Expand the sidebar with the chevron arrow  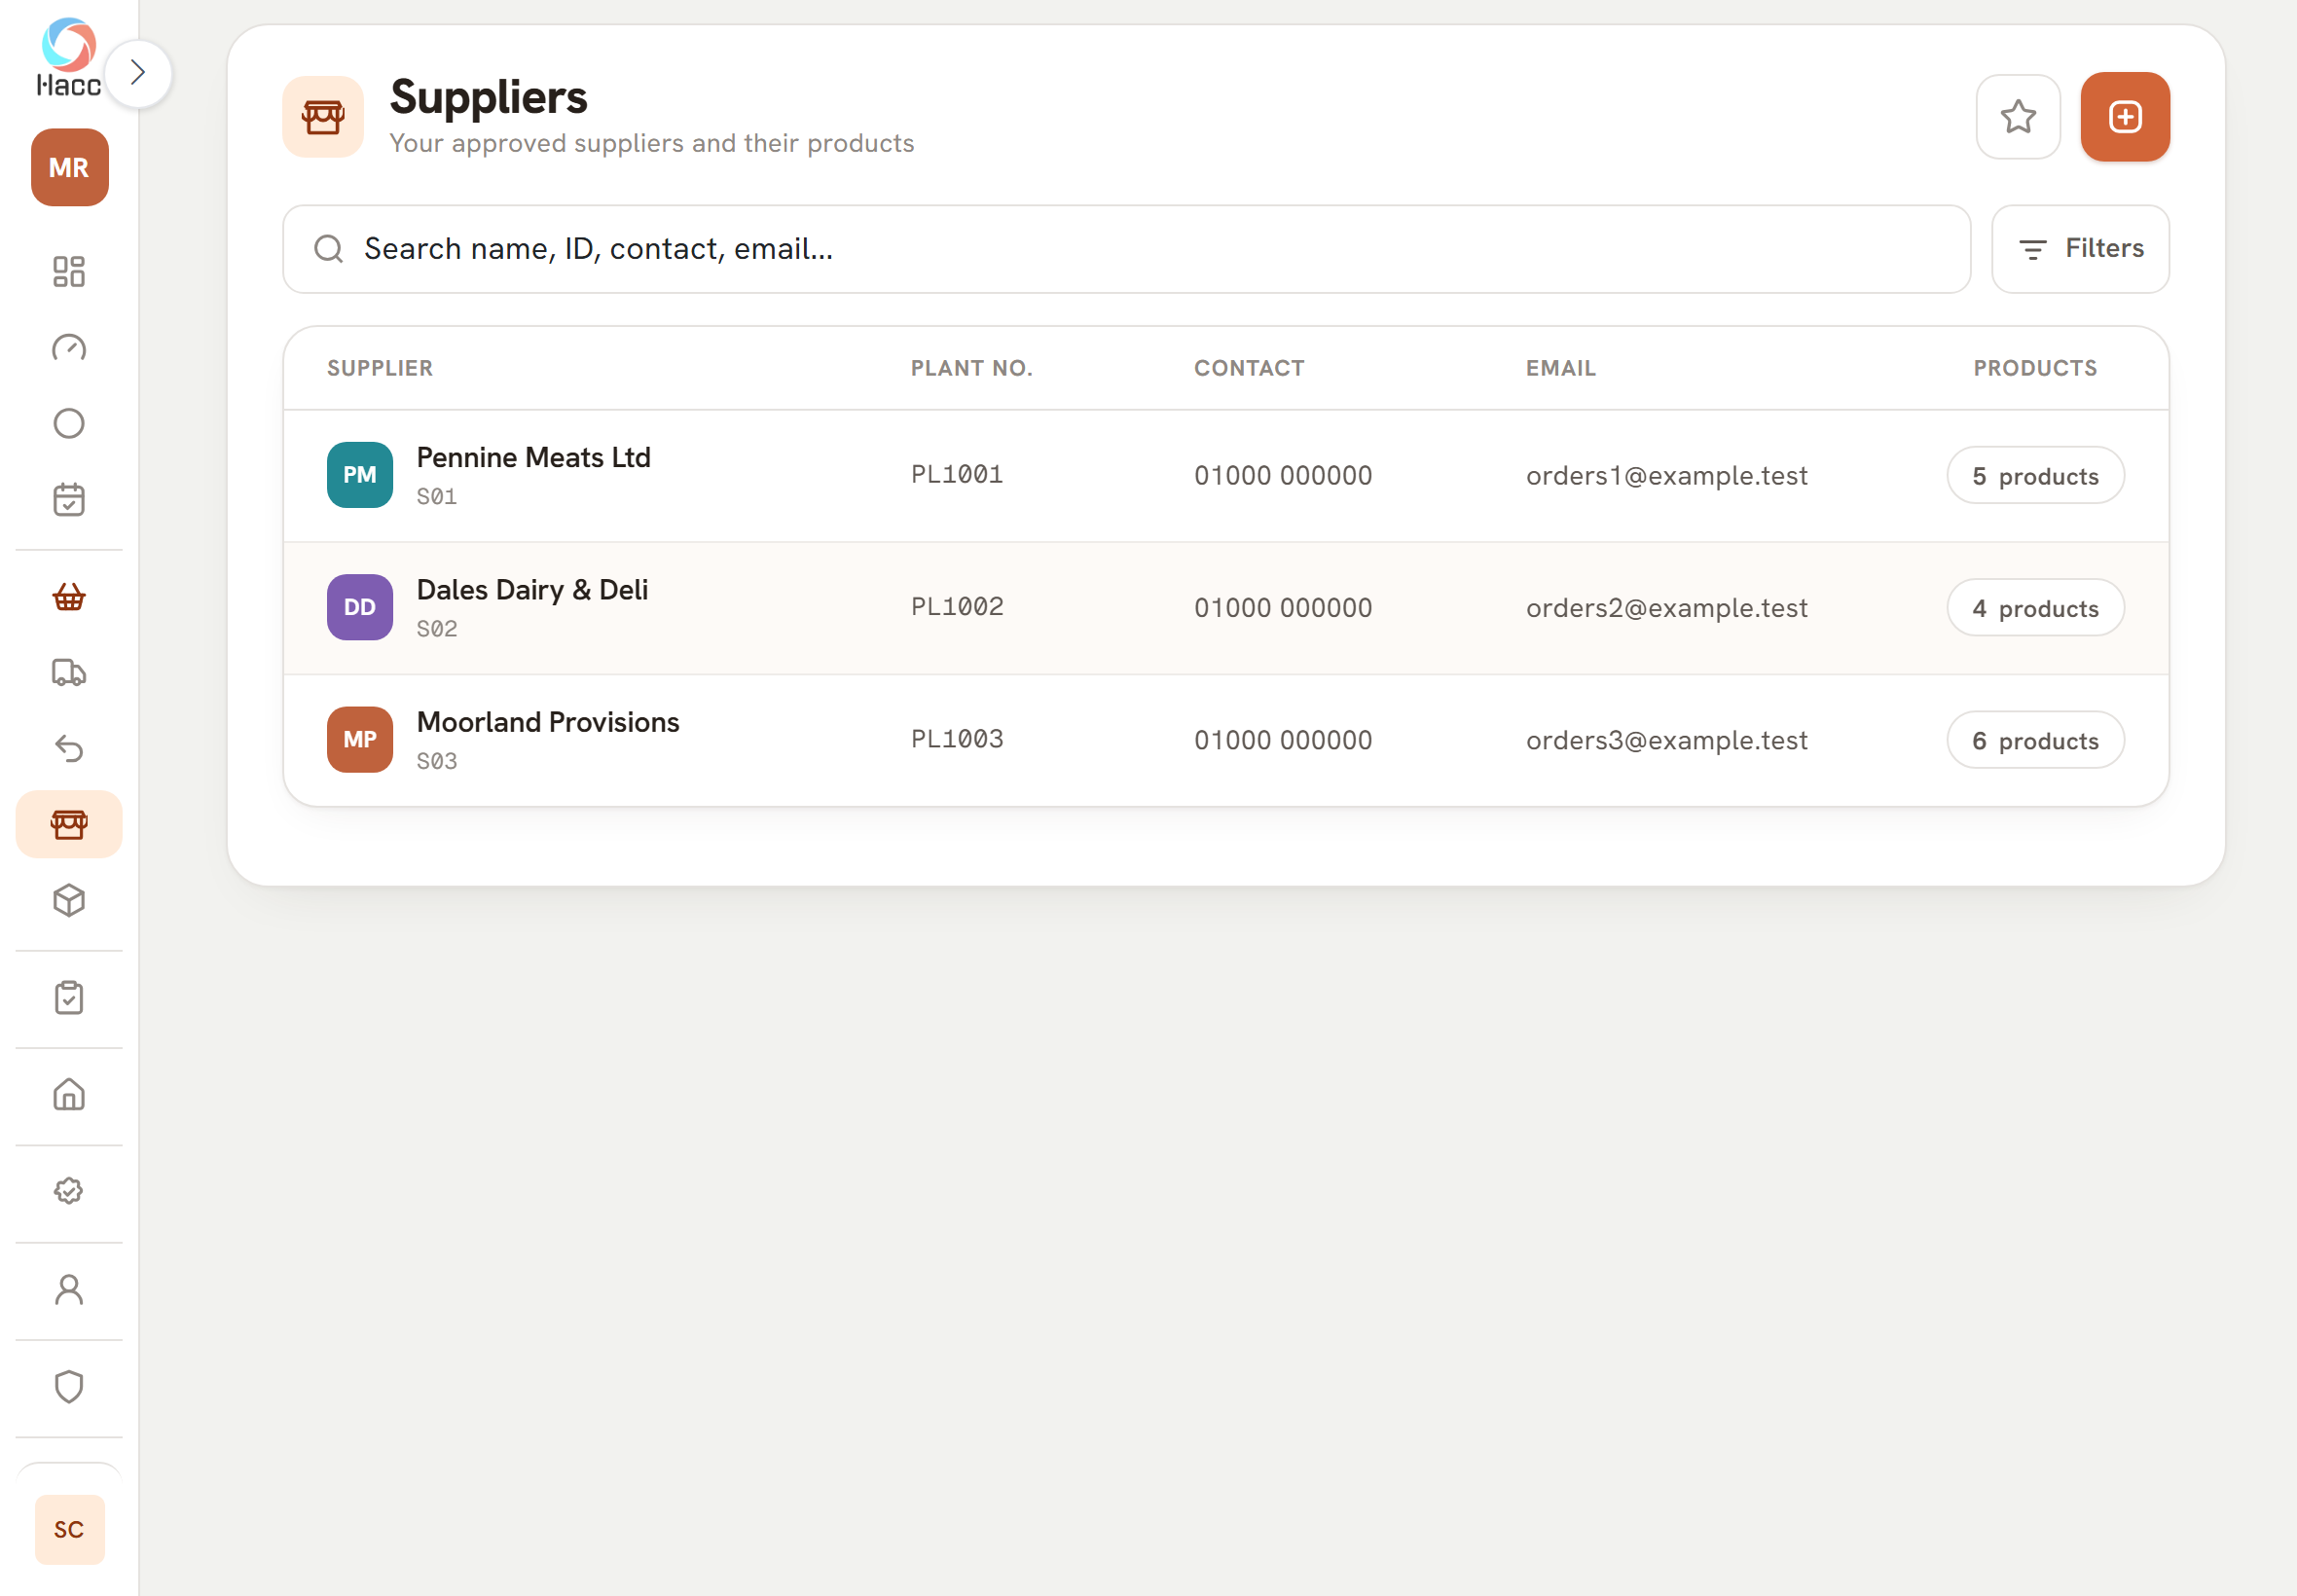pos(138,73)
